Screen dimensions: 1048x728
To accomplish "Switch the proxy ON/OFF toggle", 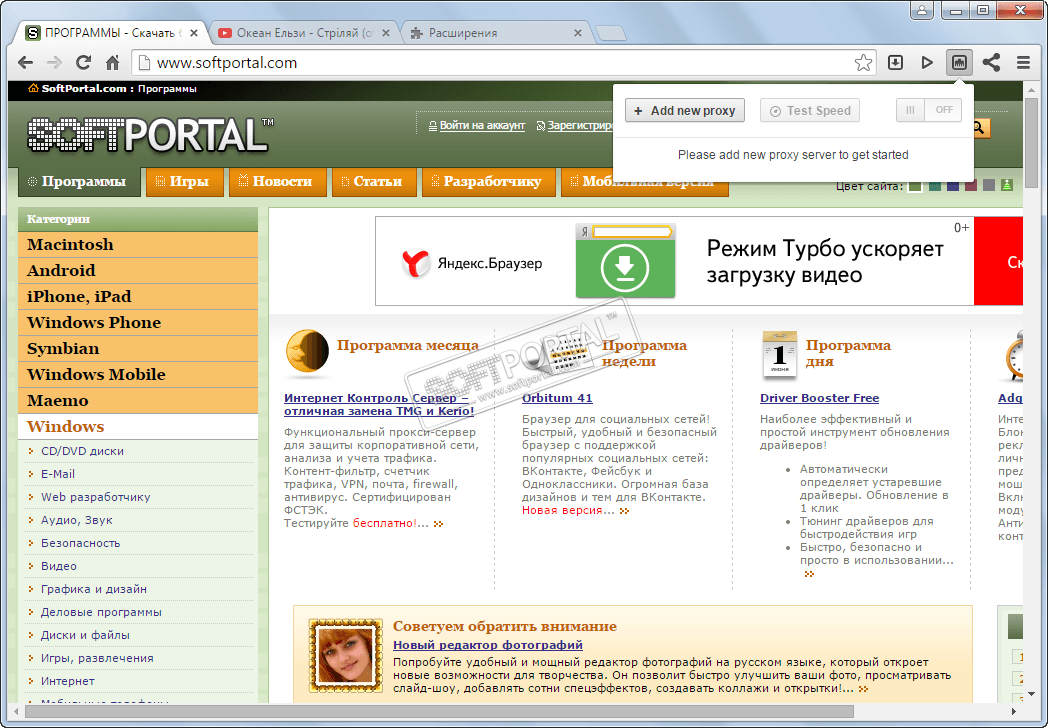I will [x=928, y=110].
